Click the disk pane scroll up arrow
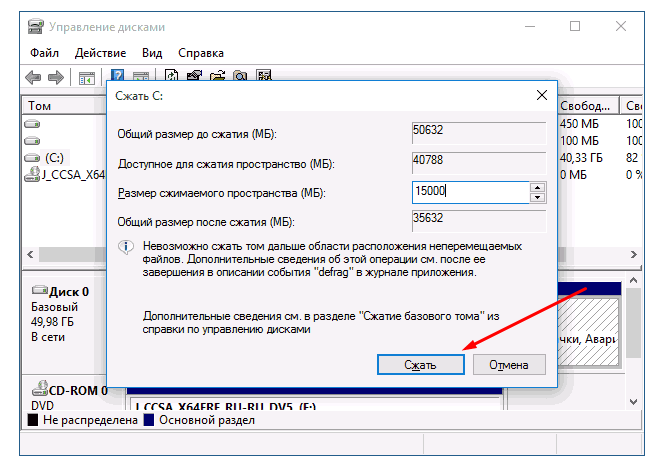 633,281
